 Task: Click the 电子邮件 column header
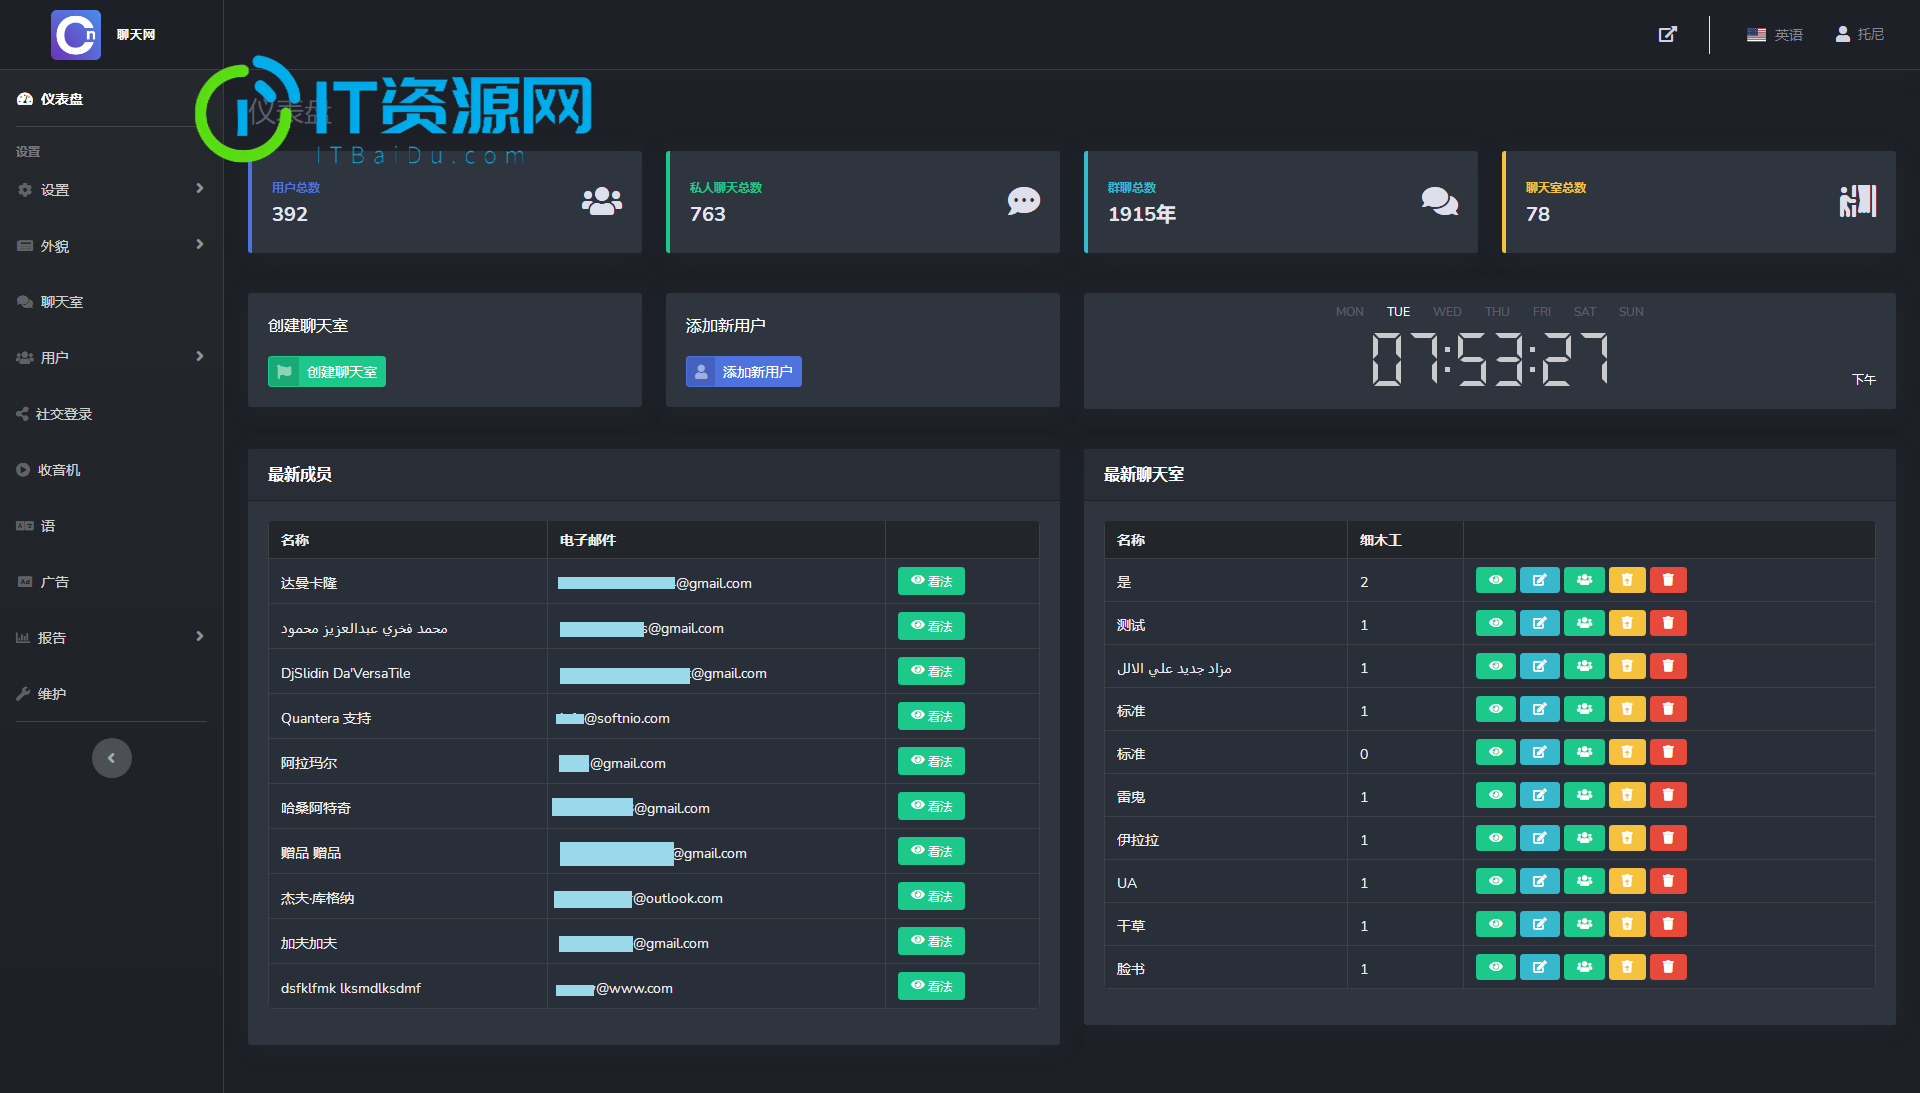coord(588,540)
